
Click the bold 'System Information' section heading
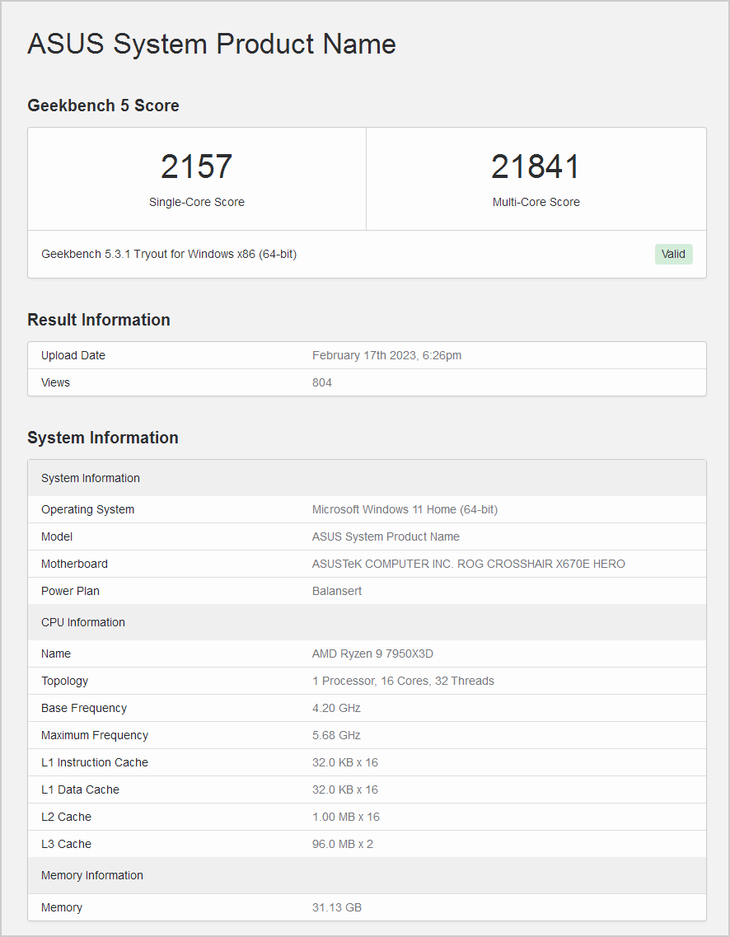click(103, 437)
